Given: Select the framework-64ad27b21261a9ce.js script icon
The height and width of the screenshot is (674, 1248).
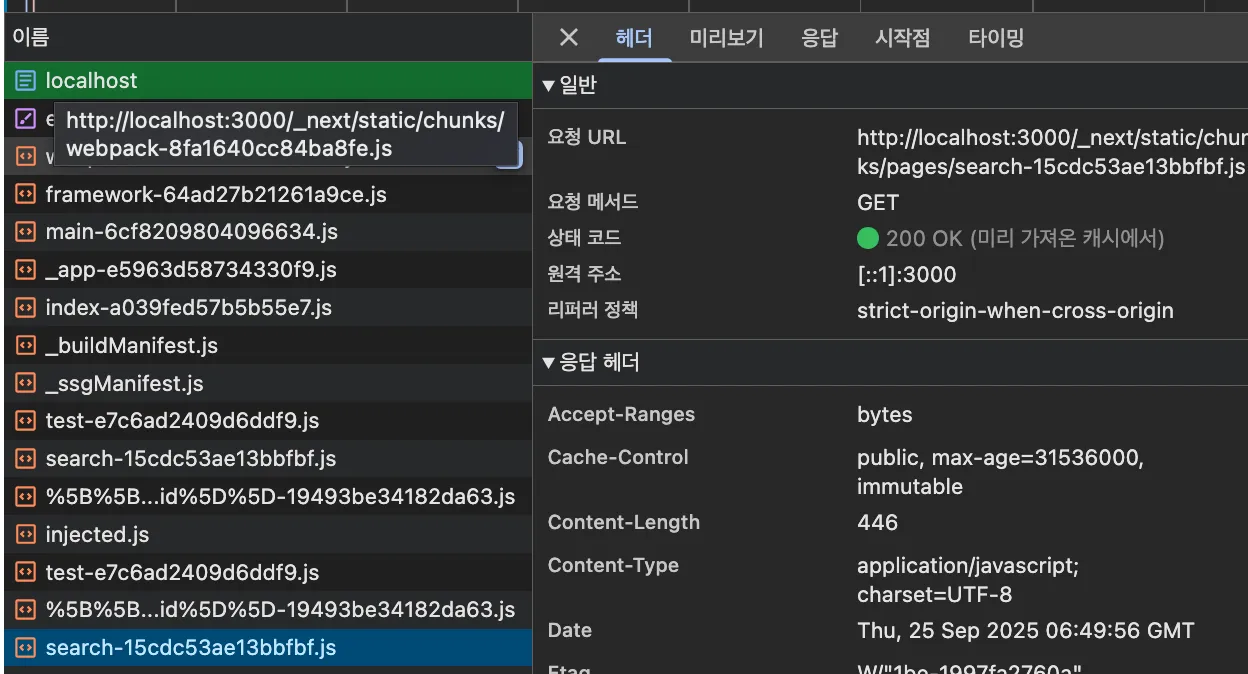Looking at the screenshot, I should (x=25, y=194).
